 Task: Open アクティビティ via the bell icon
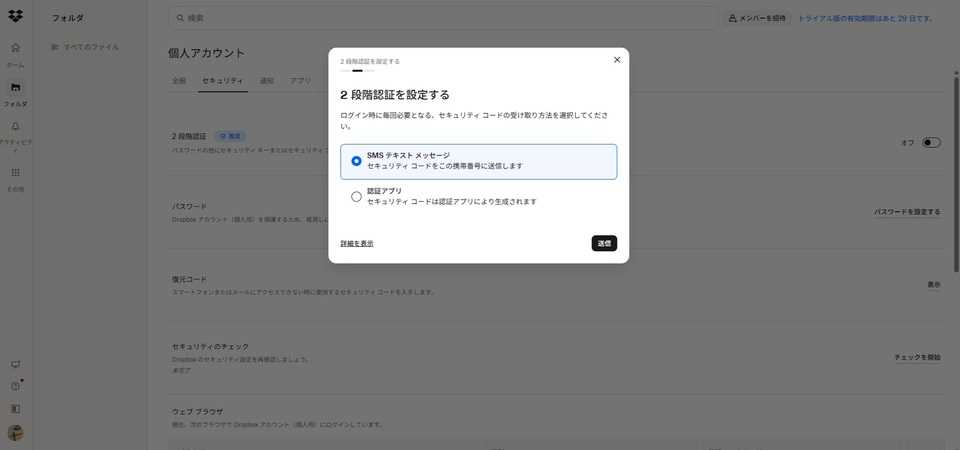tap(16, 126)
